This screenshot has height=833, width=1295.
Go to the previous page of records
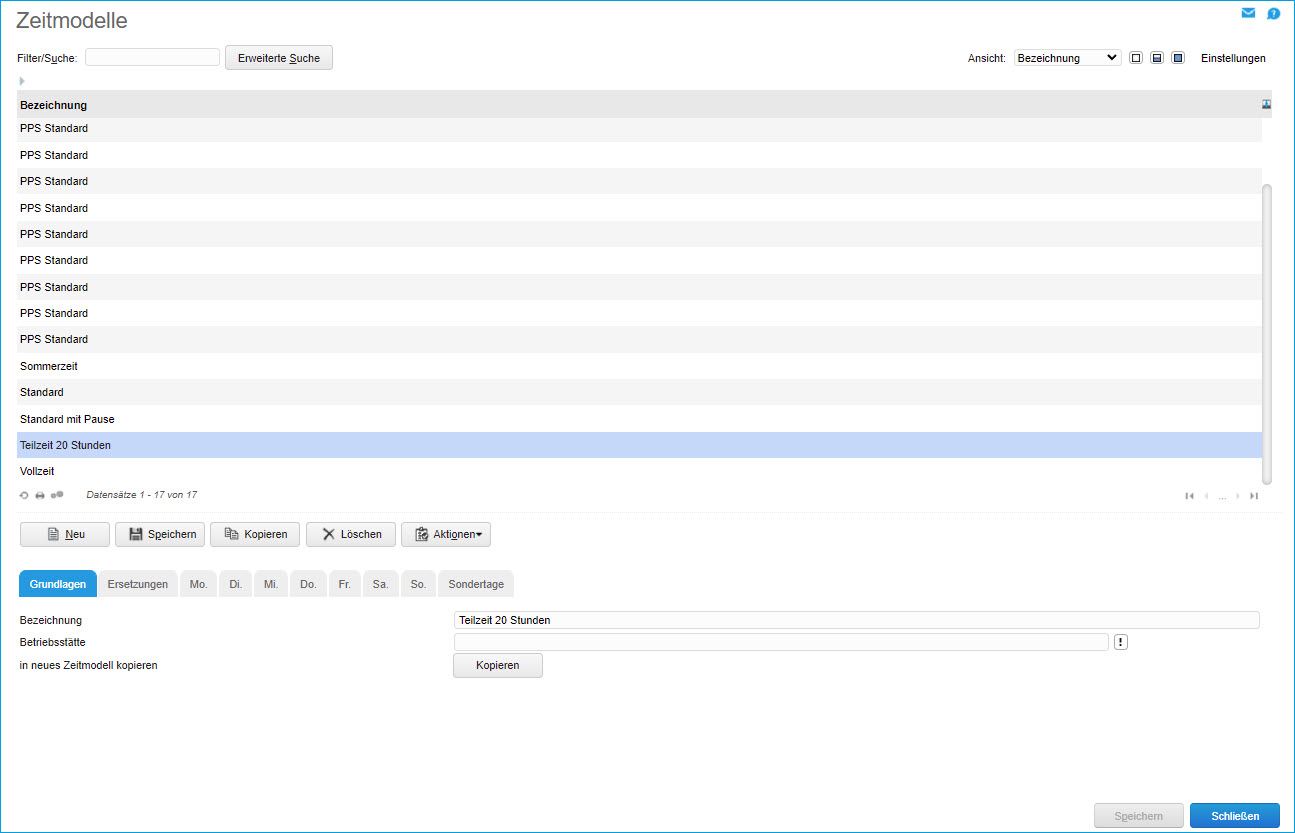click(1206, 496)
